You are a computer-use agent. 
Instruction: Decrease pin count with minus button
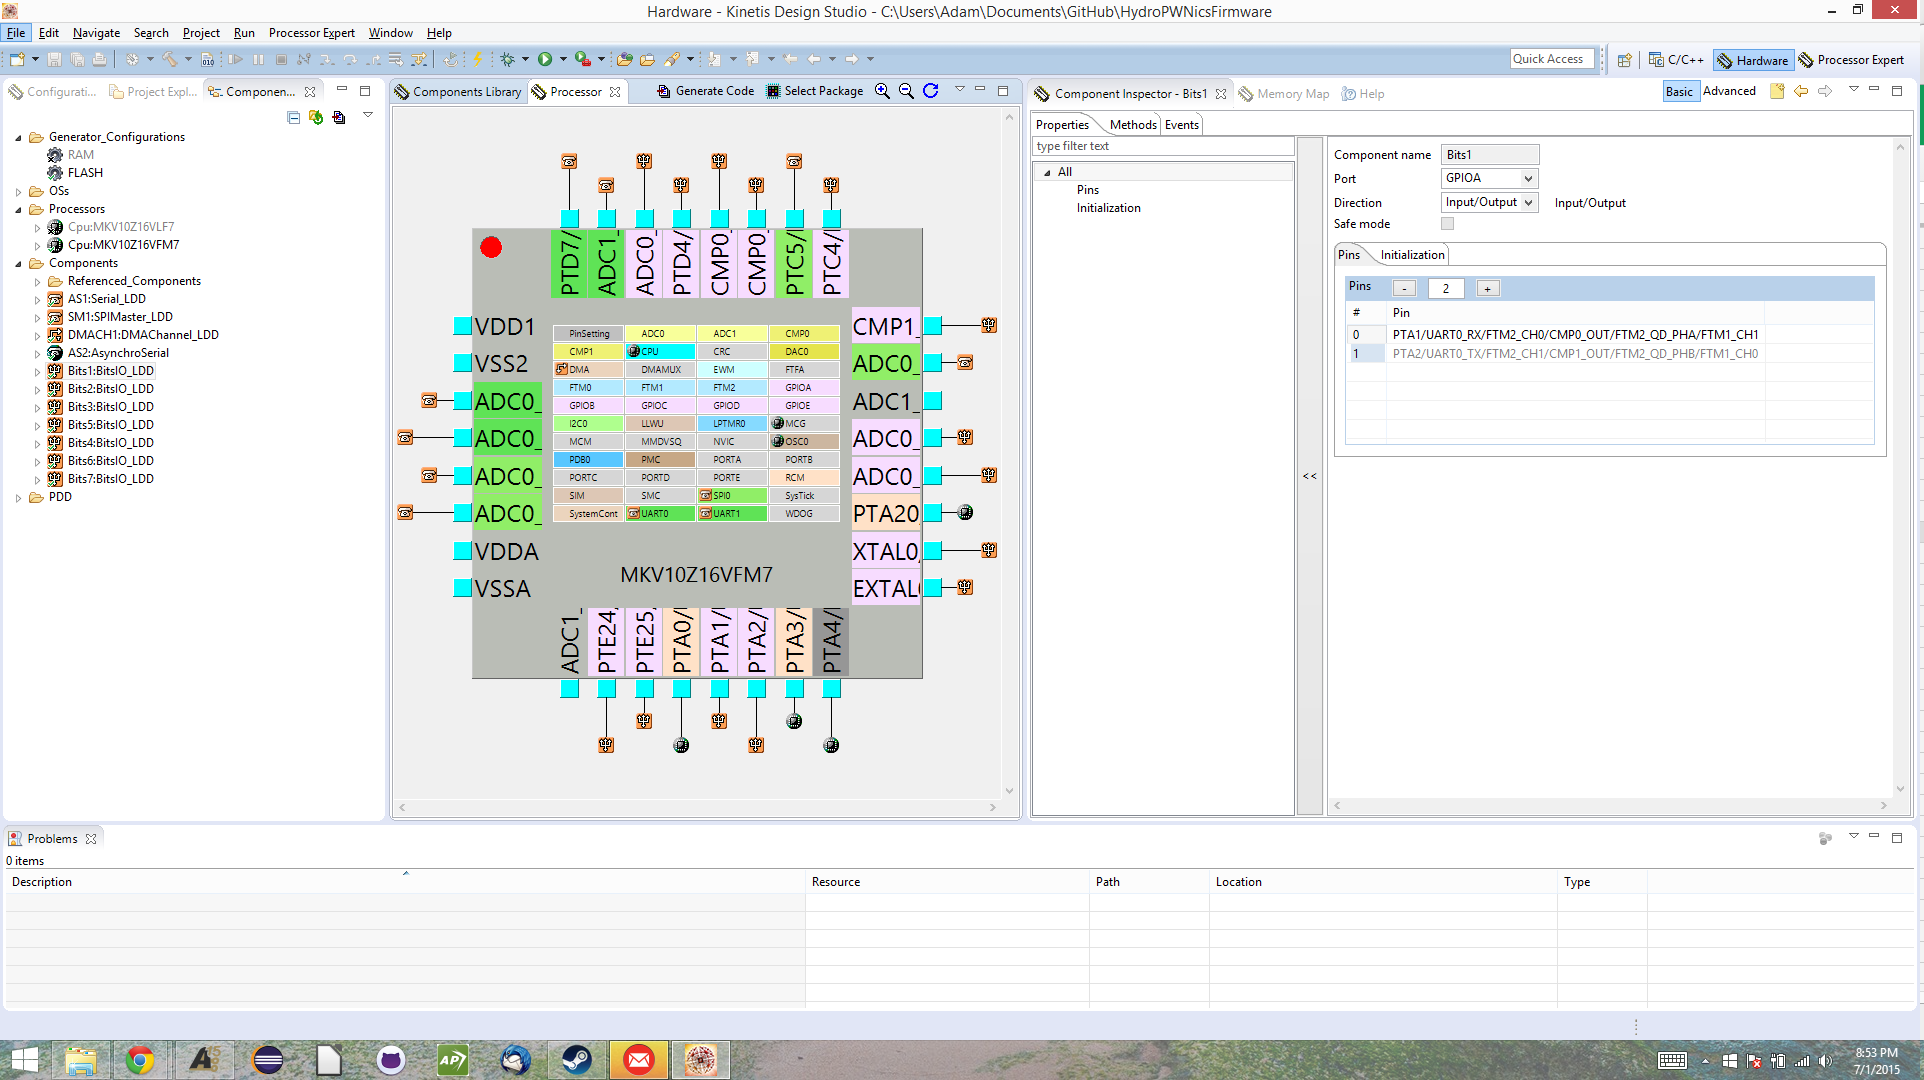pos(1404,289)
